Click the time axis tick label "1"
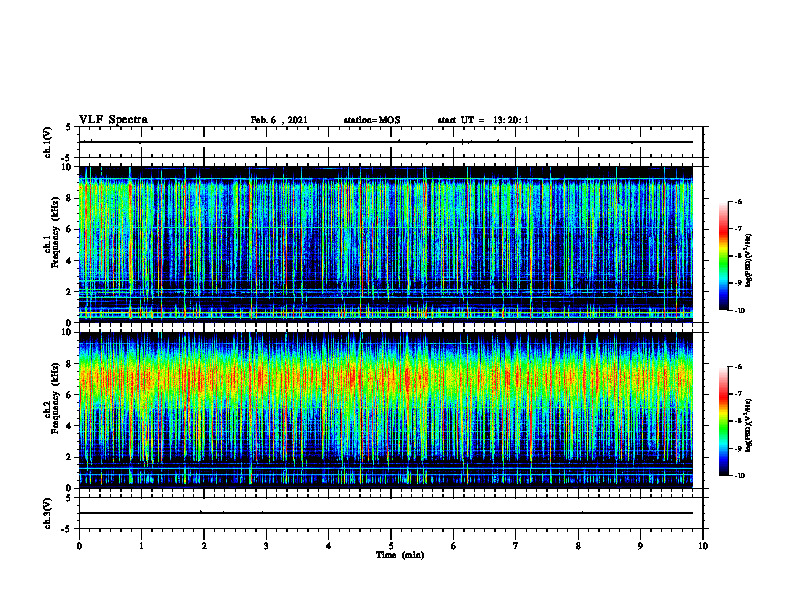The image size is (792, 612). click(x=142, y=546)
